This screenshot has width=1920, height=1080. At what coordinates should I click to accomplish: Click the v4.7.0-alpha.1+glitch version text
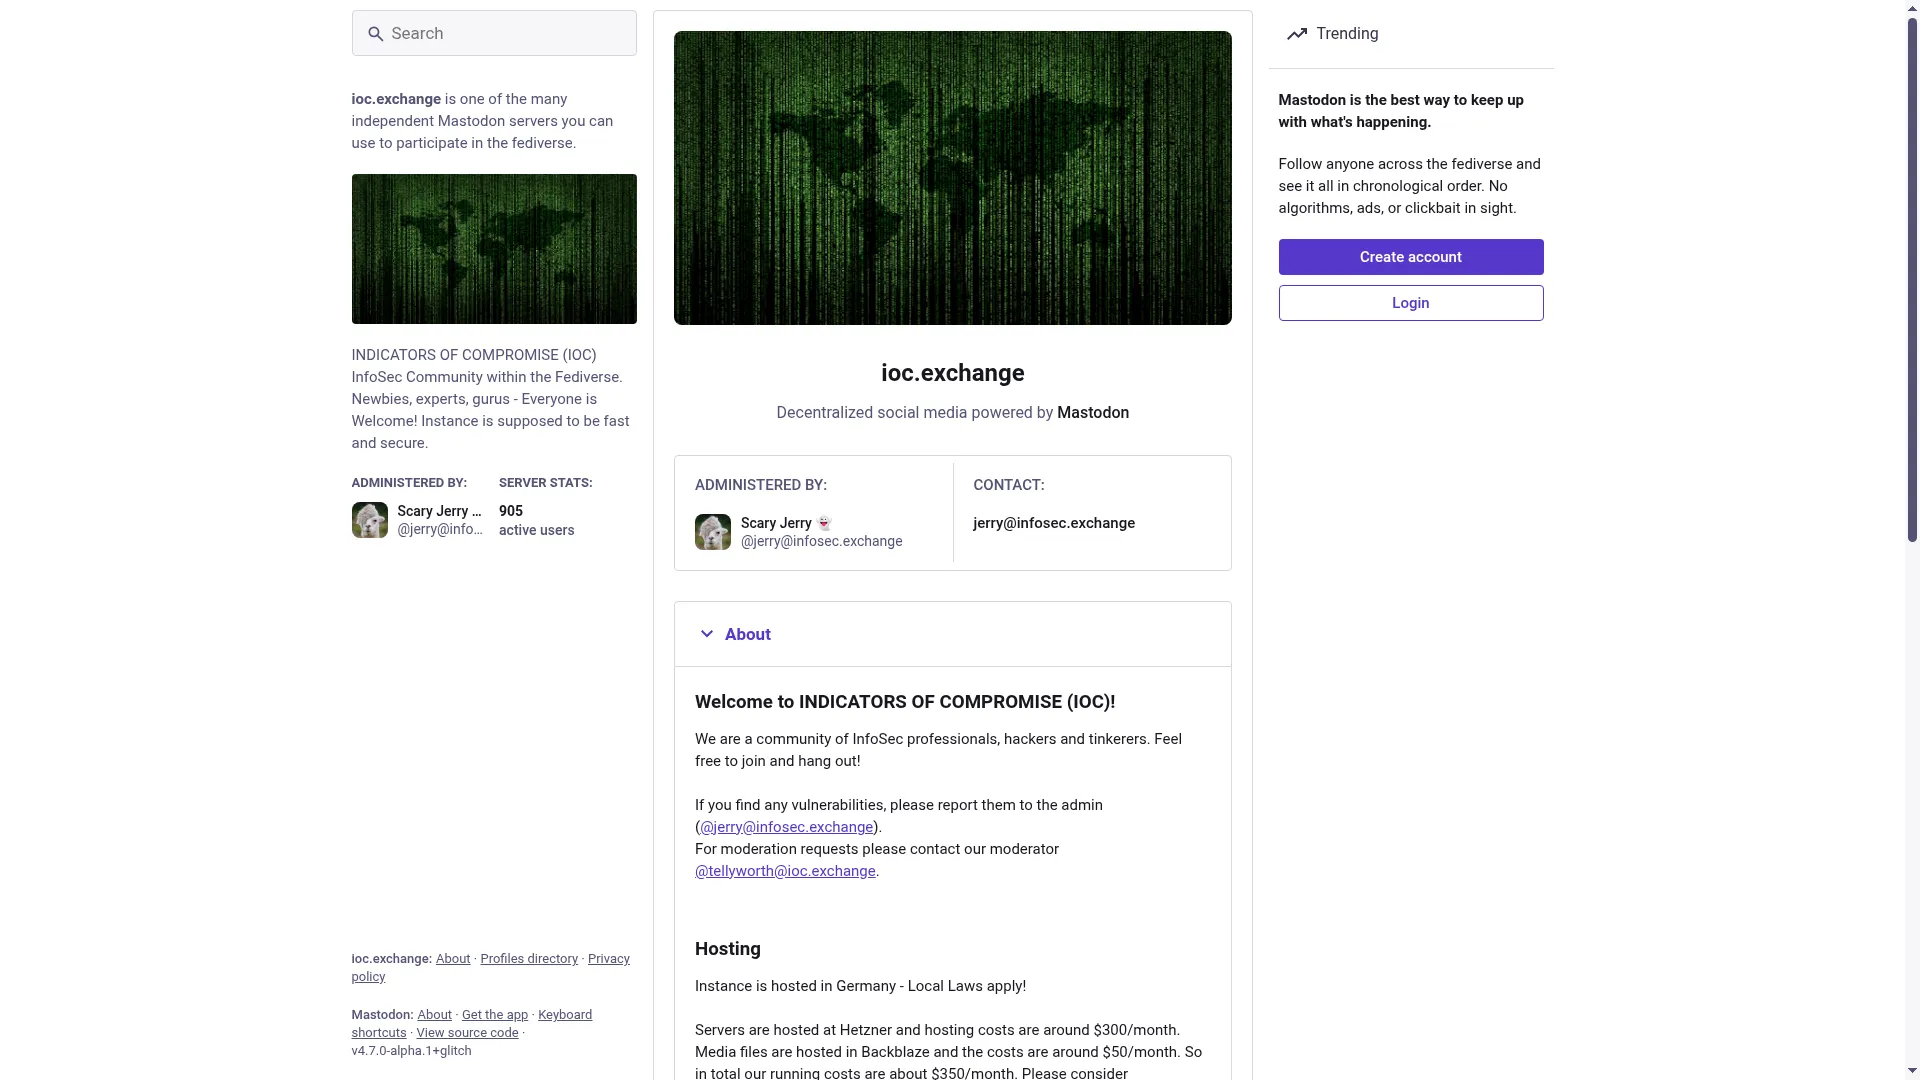click(411, 1051)
